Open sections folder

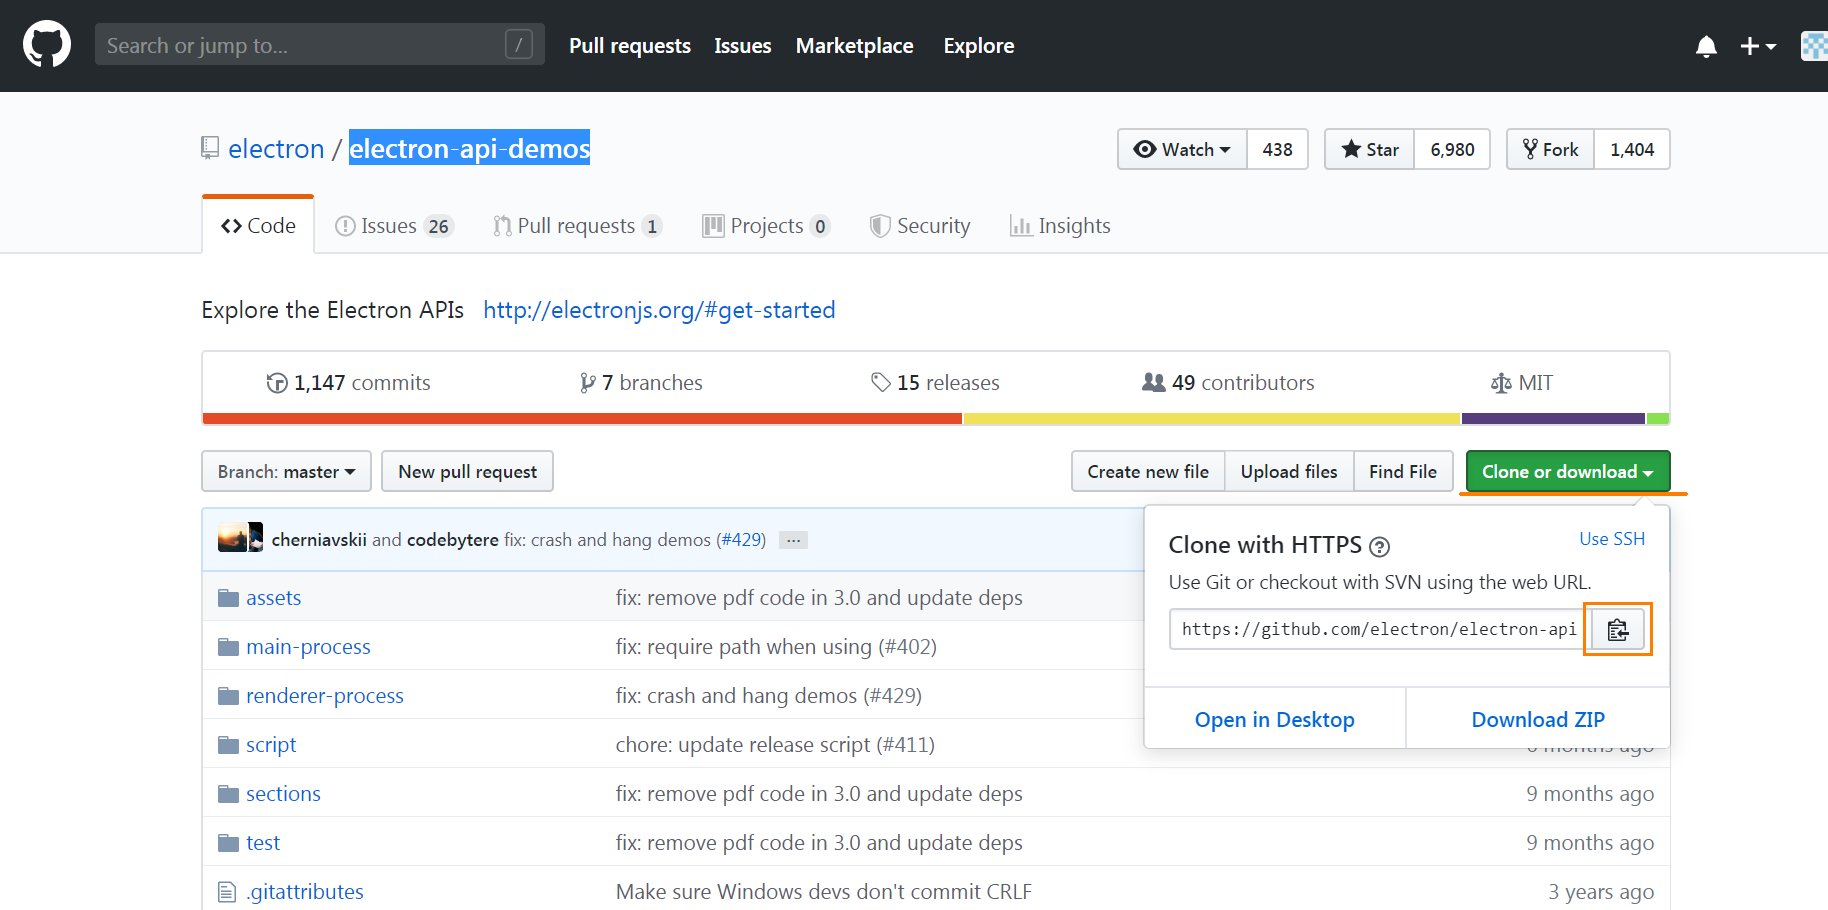283,794
